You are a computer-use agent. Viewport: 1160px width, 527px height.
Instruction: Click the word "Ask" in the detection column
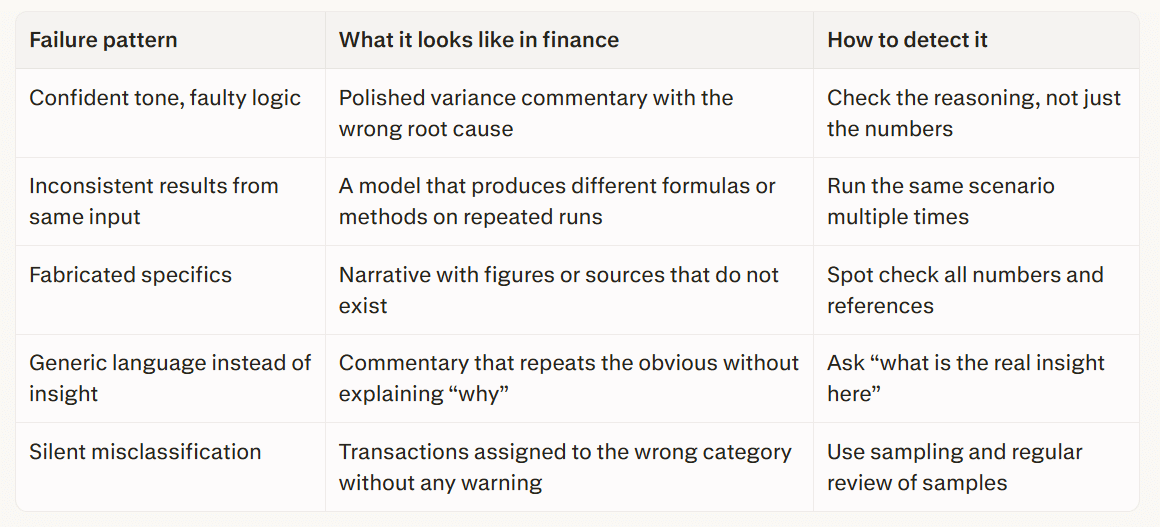846,363
